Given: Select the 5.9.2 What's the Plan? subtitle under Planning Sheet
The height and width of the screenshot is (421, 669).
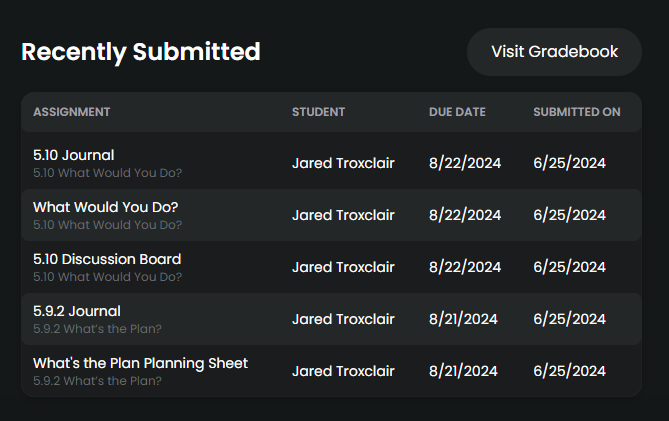Looking at the screenshot, I should tap(97, 381).
